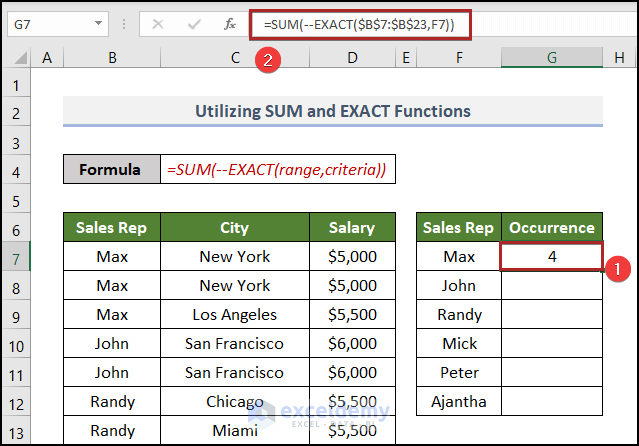Screen dimensions: 639x446
Task: Select the red formula syntax cell
Action: 275,169
